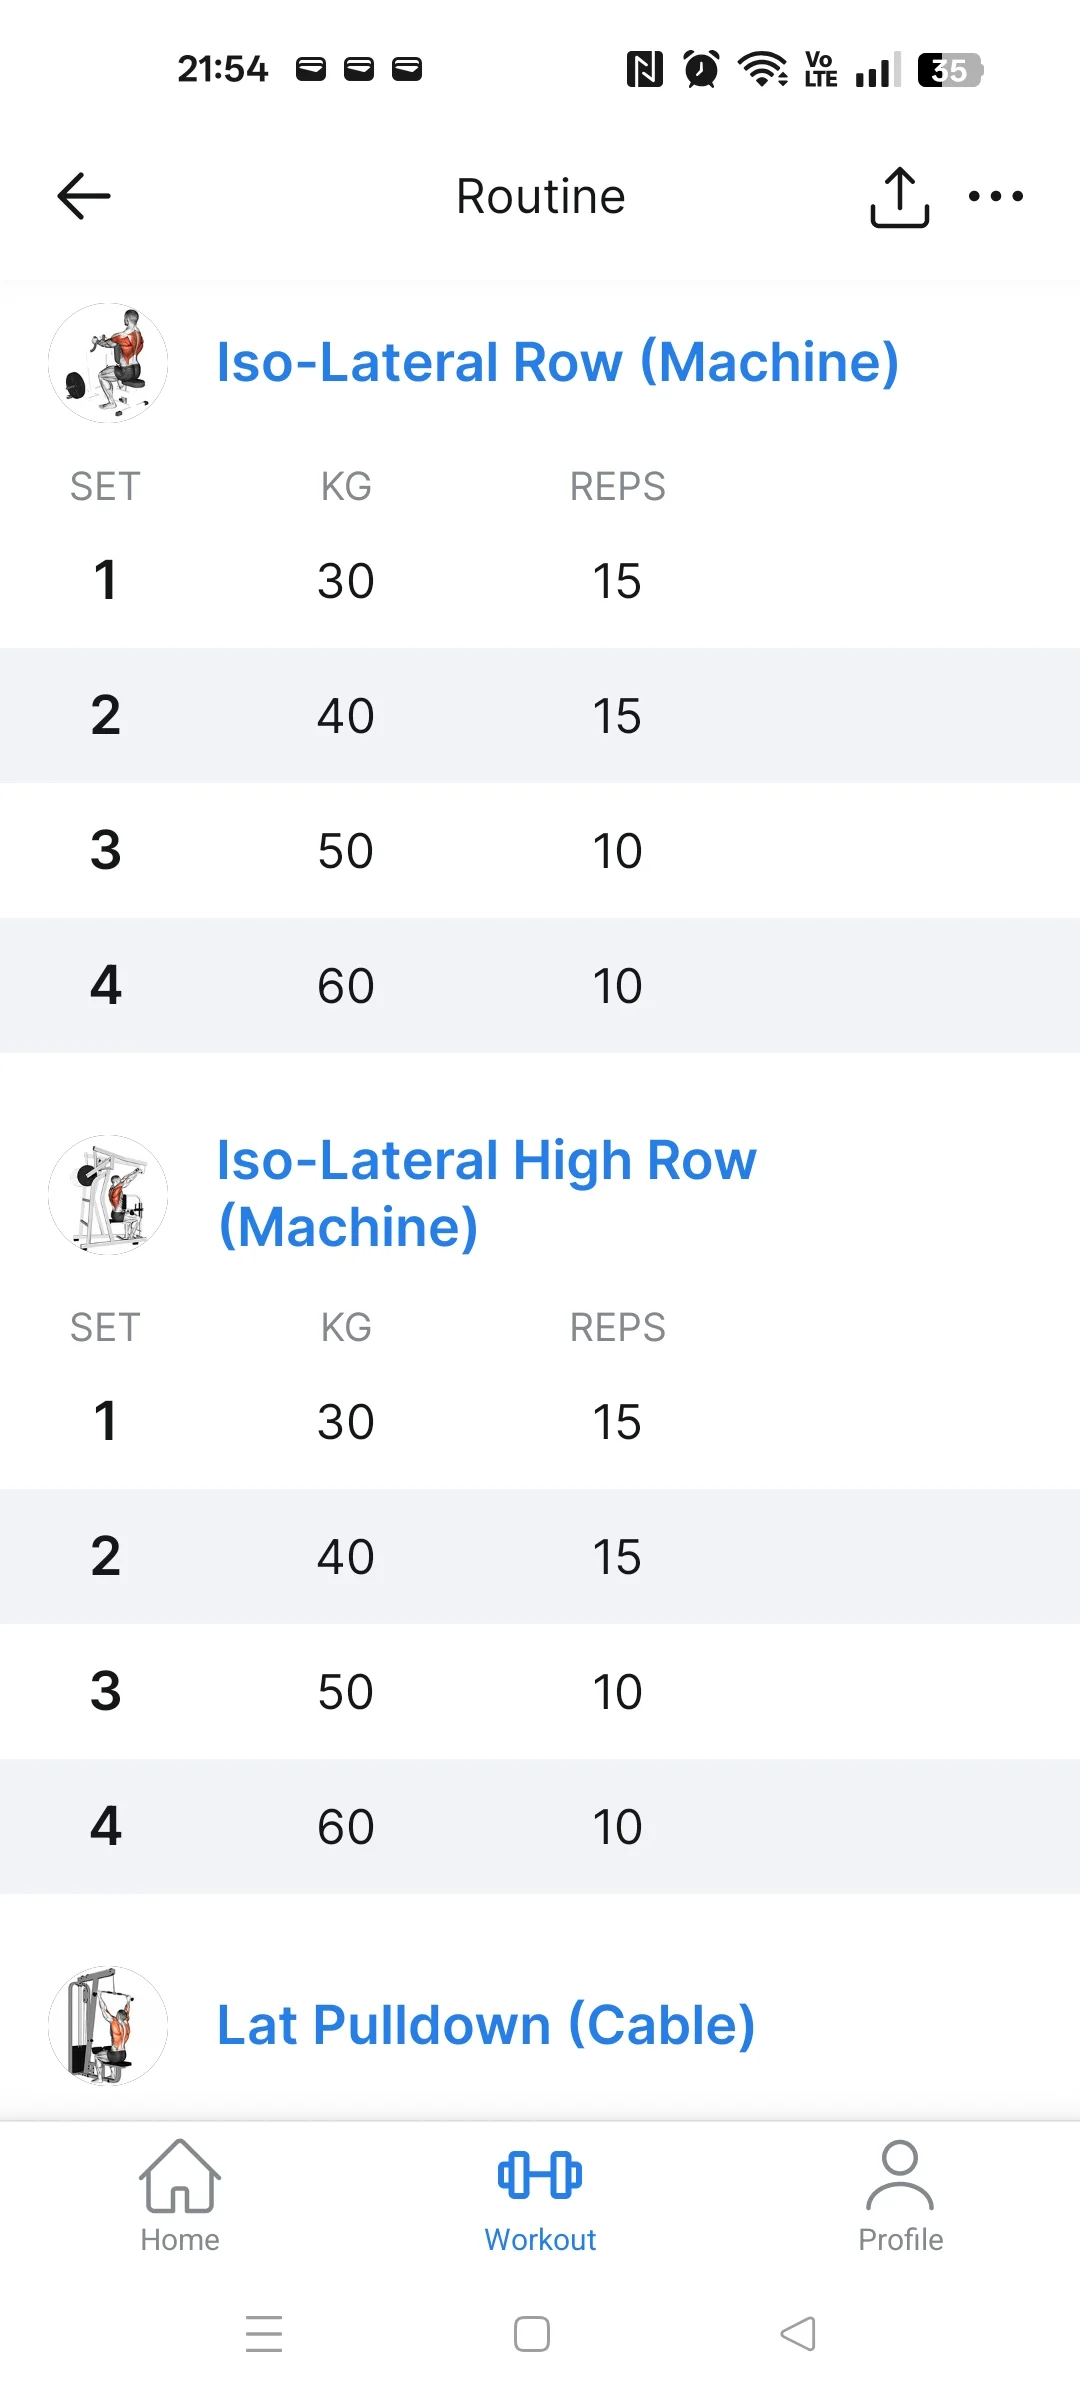The width and height of the screenshot is (1080, 2400).
Task: Open the three-dot more options menu
Action: [x=996, y=196]
